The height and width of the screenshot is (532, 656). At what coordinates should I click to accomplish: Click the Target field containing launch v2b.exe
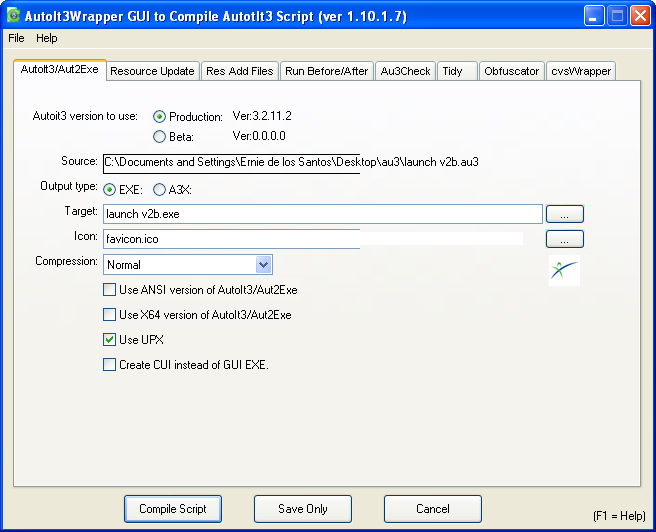323,214
